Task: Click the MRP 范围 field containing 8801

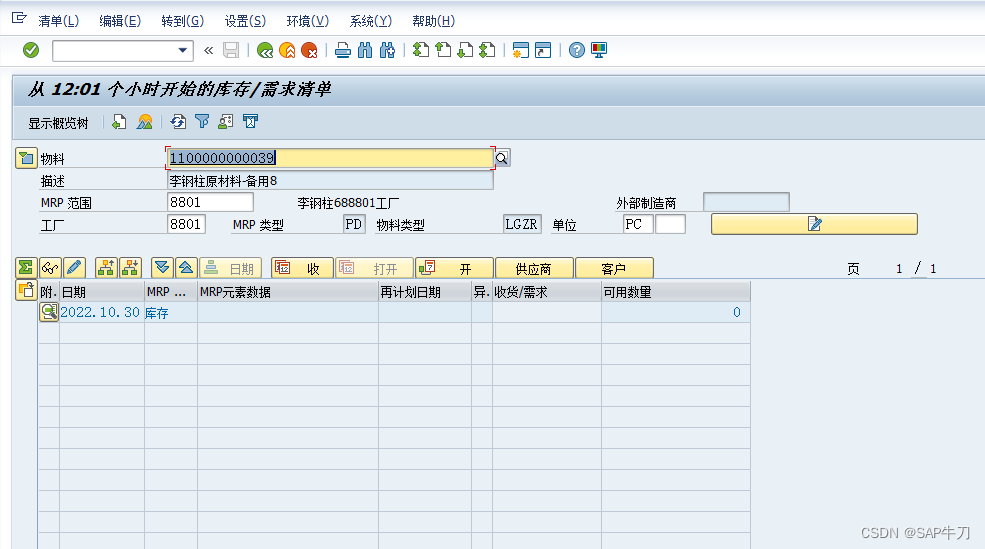Action: click(x=210, y=202)
